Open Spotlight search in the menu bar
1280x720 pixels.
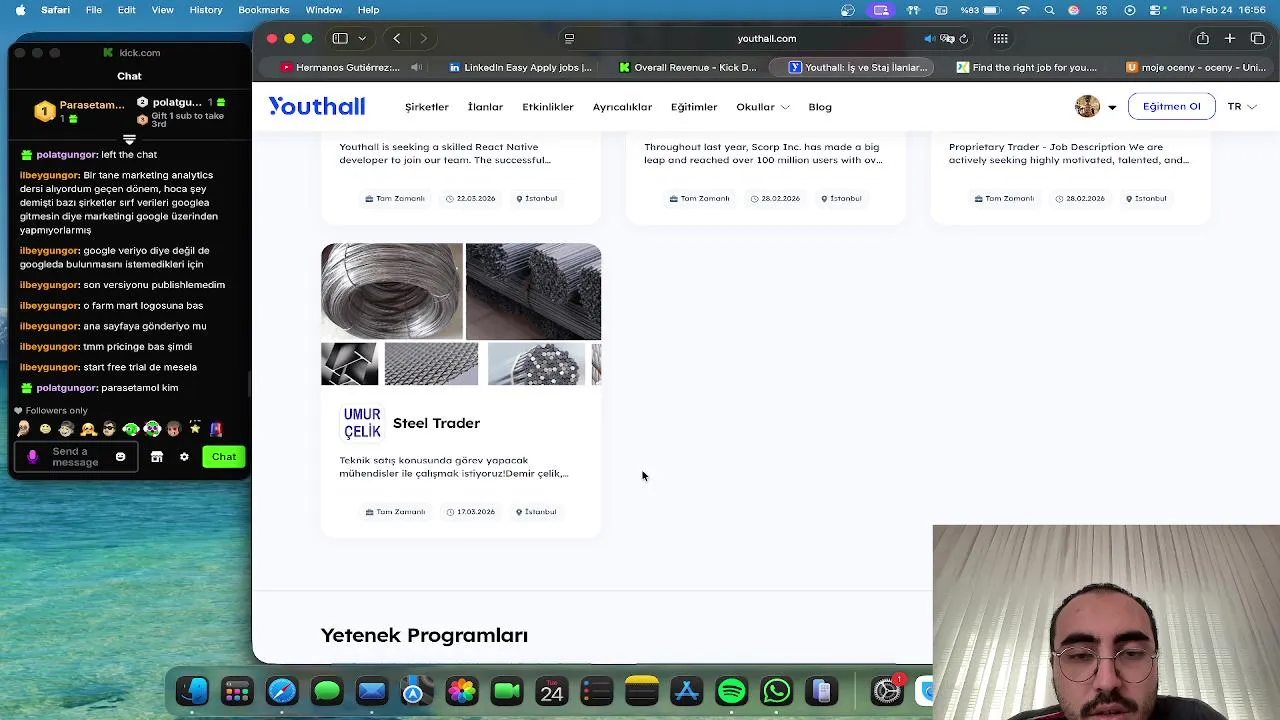(1049, 10)
